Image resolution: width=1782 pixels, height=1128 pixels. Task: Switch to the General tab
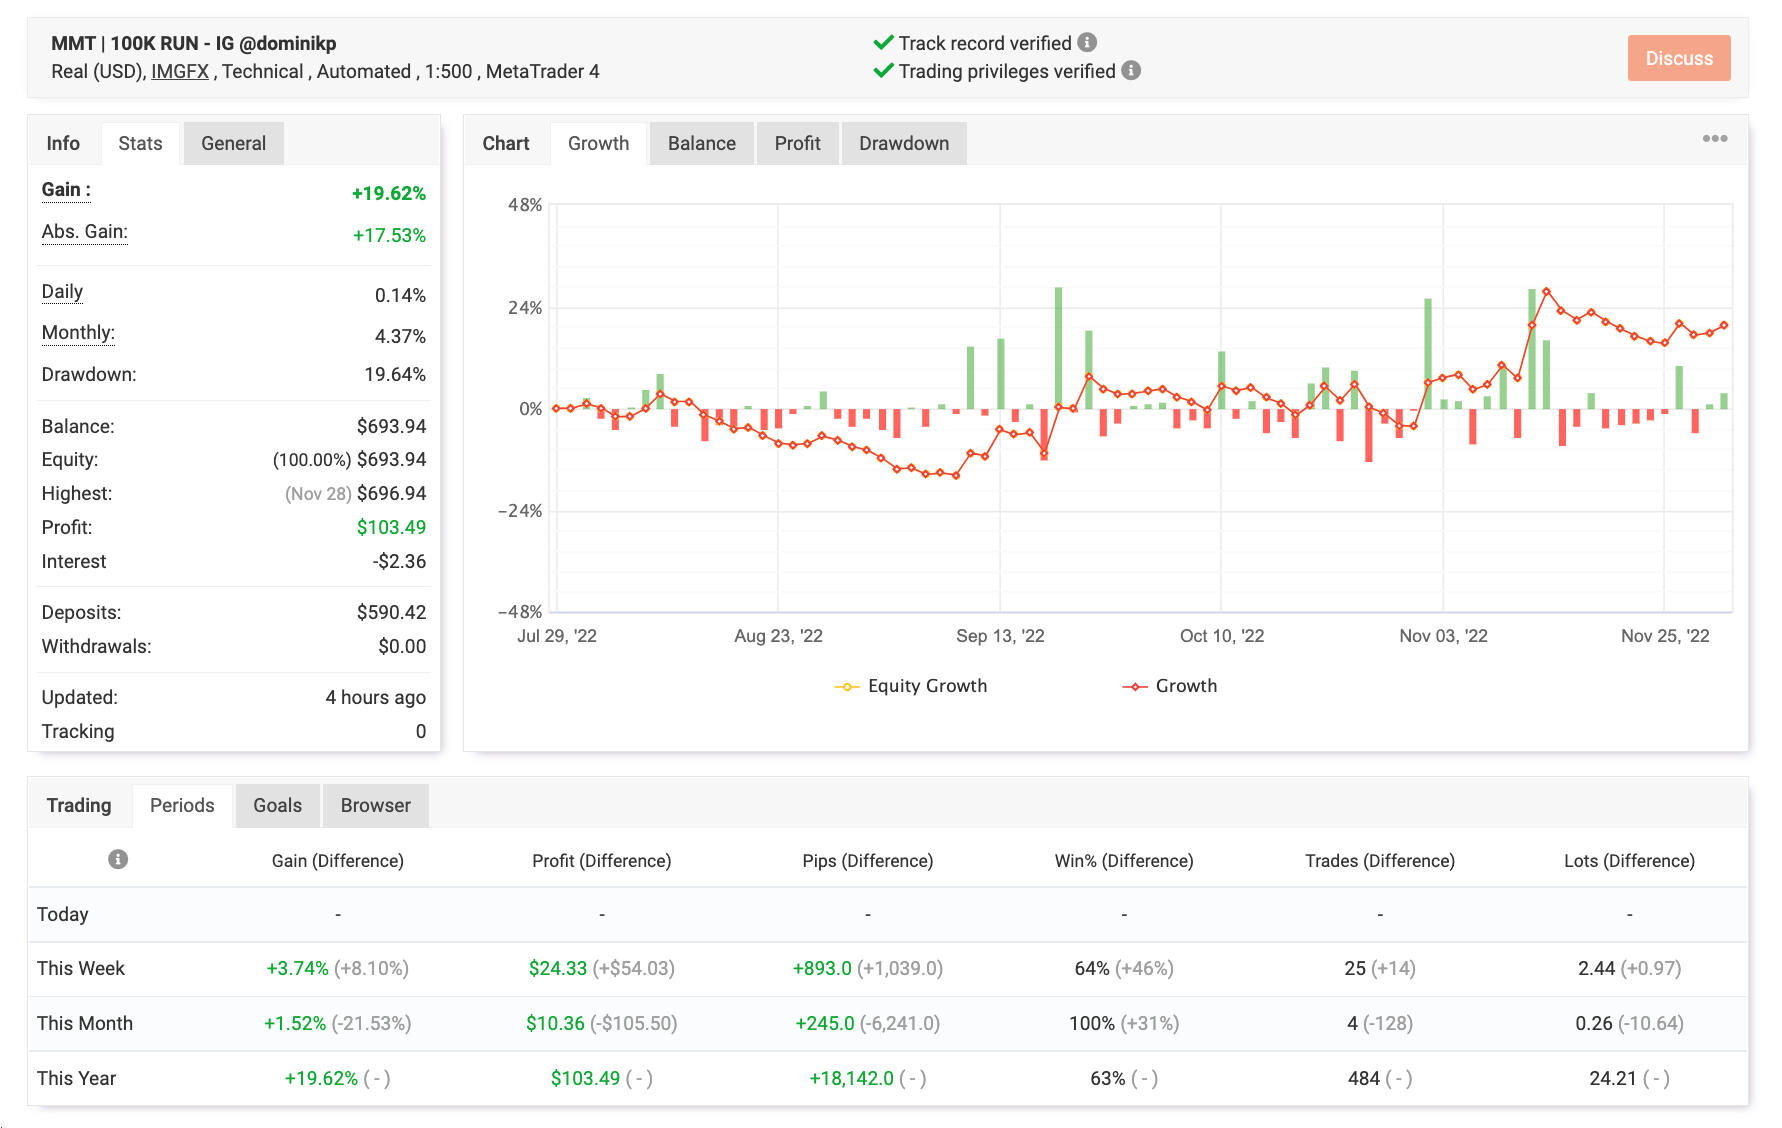click(x=233, y=143)
